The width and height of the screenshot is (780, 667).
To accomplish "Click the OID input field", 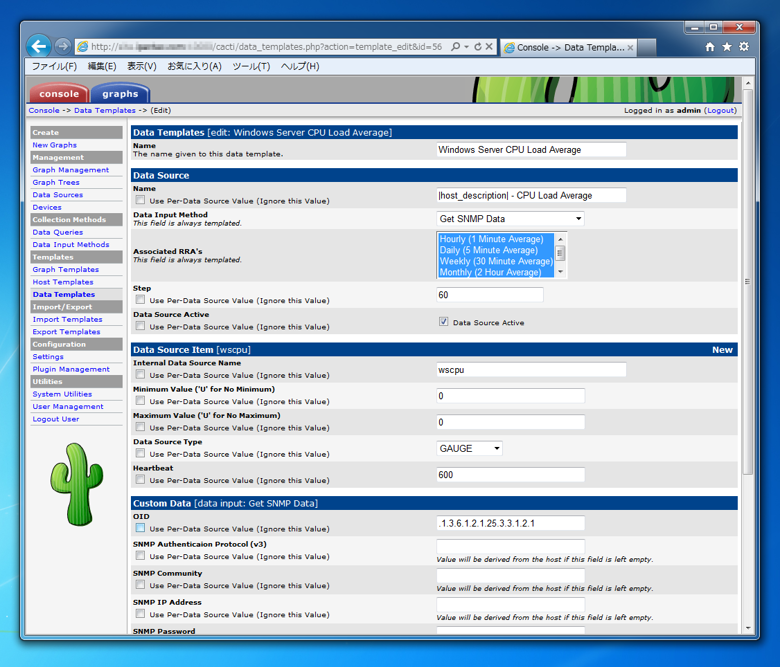I will [510, 523].
